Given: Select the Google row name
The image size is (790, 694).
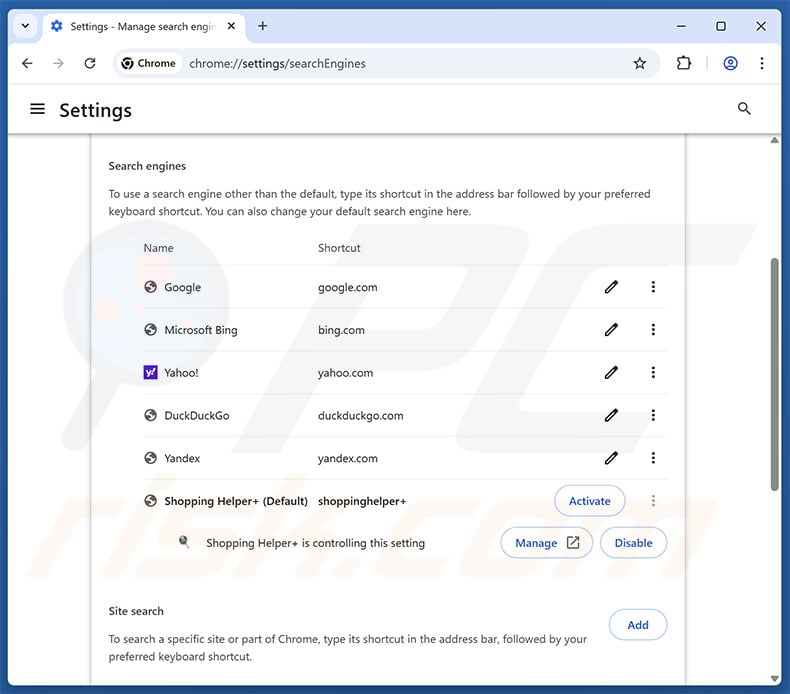Looking at the screenshot, I should coord(182,287).
